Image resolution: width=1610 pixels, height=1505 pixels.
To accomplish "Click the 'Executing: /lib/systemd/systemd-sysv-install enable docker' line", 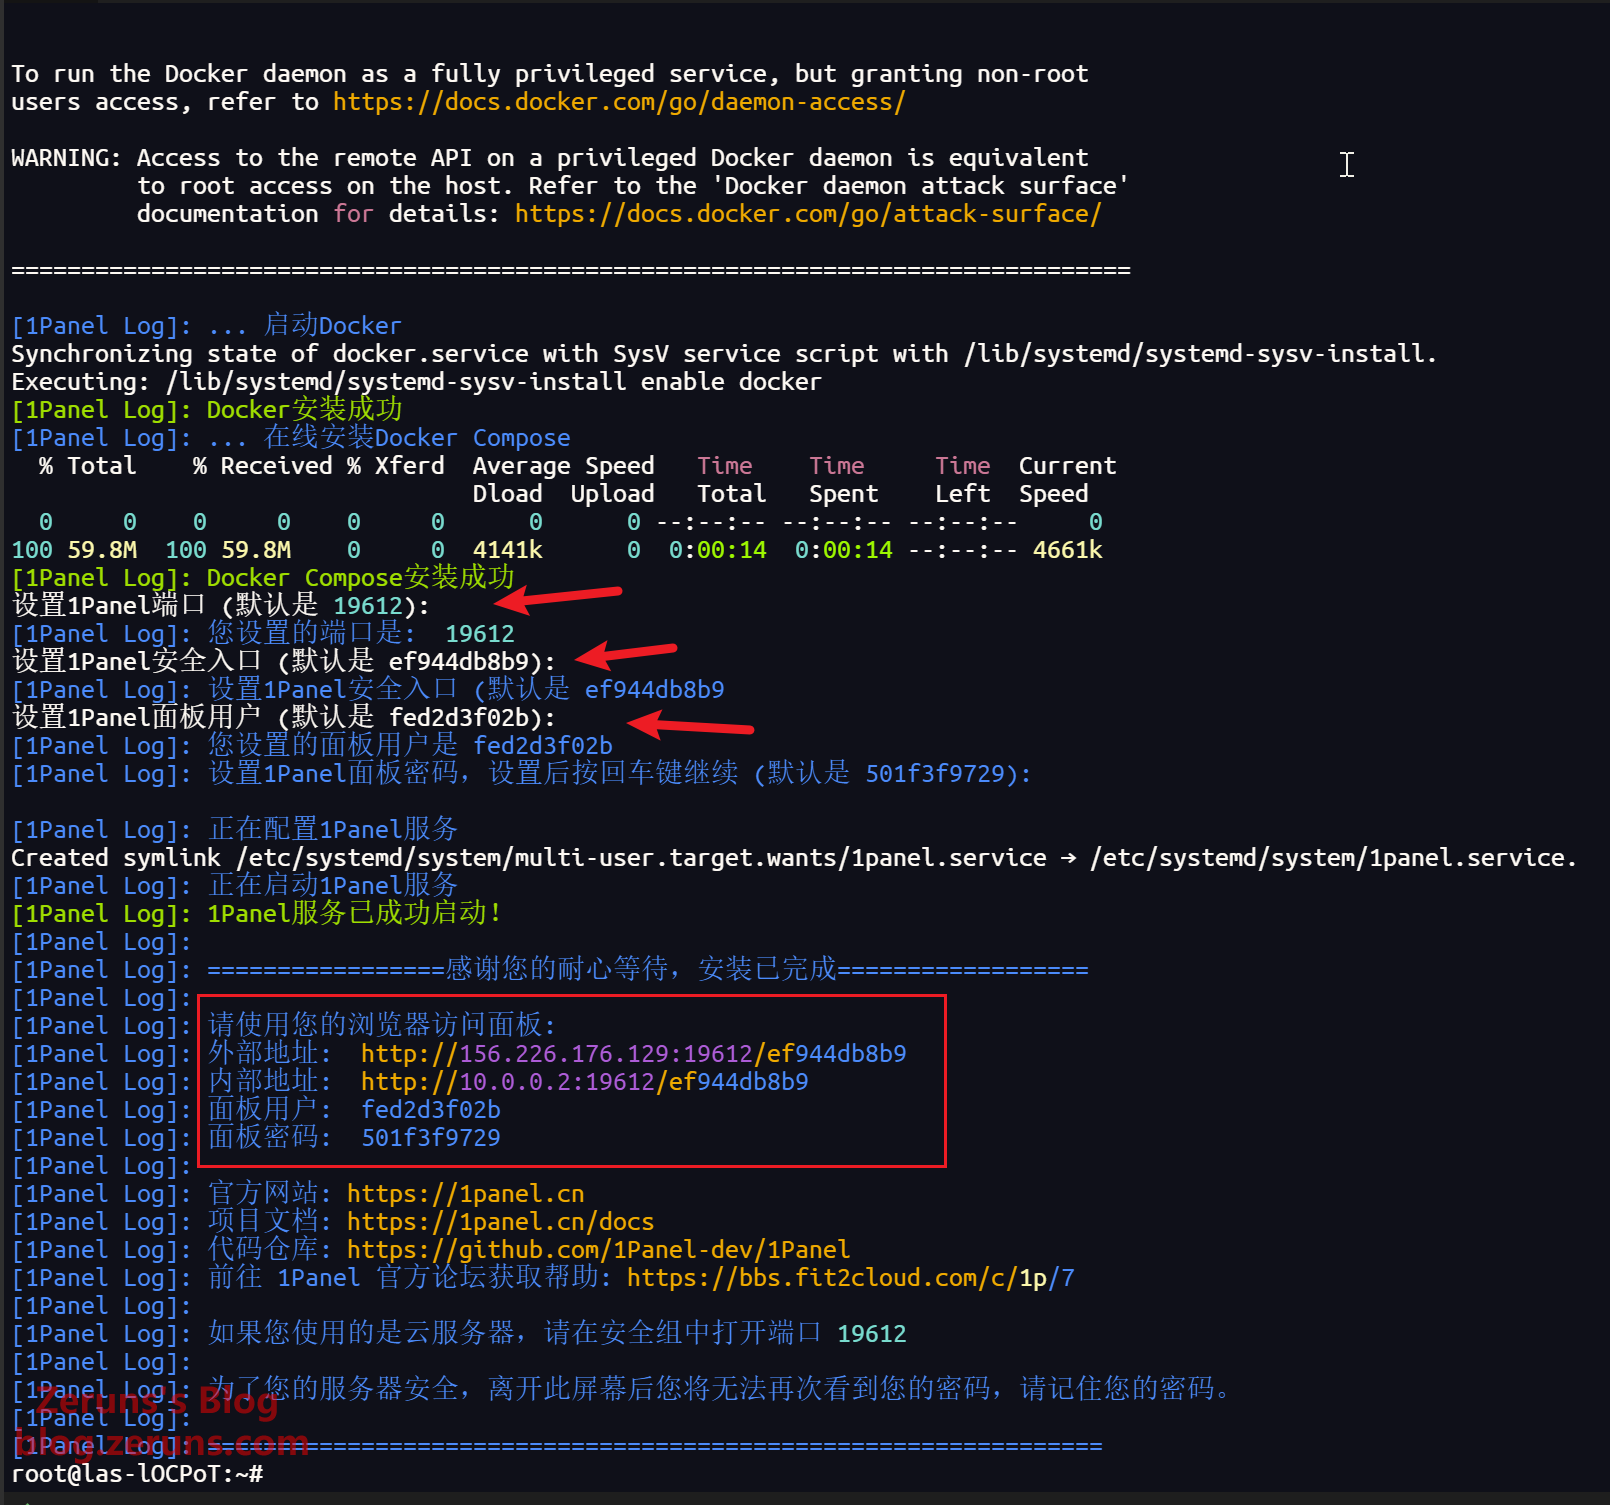I will pyautogui.click(x=417, y=382).
